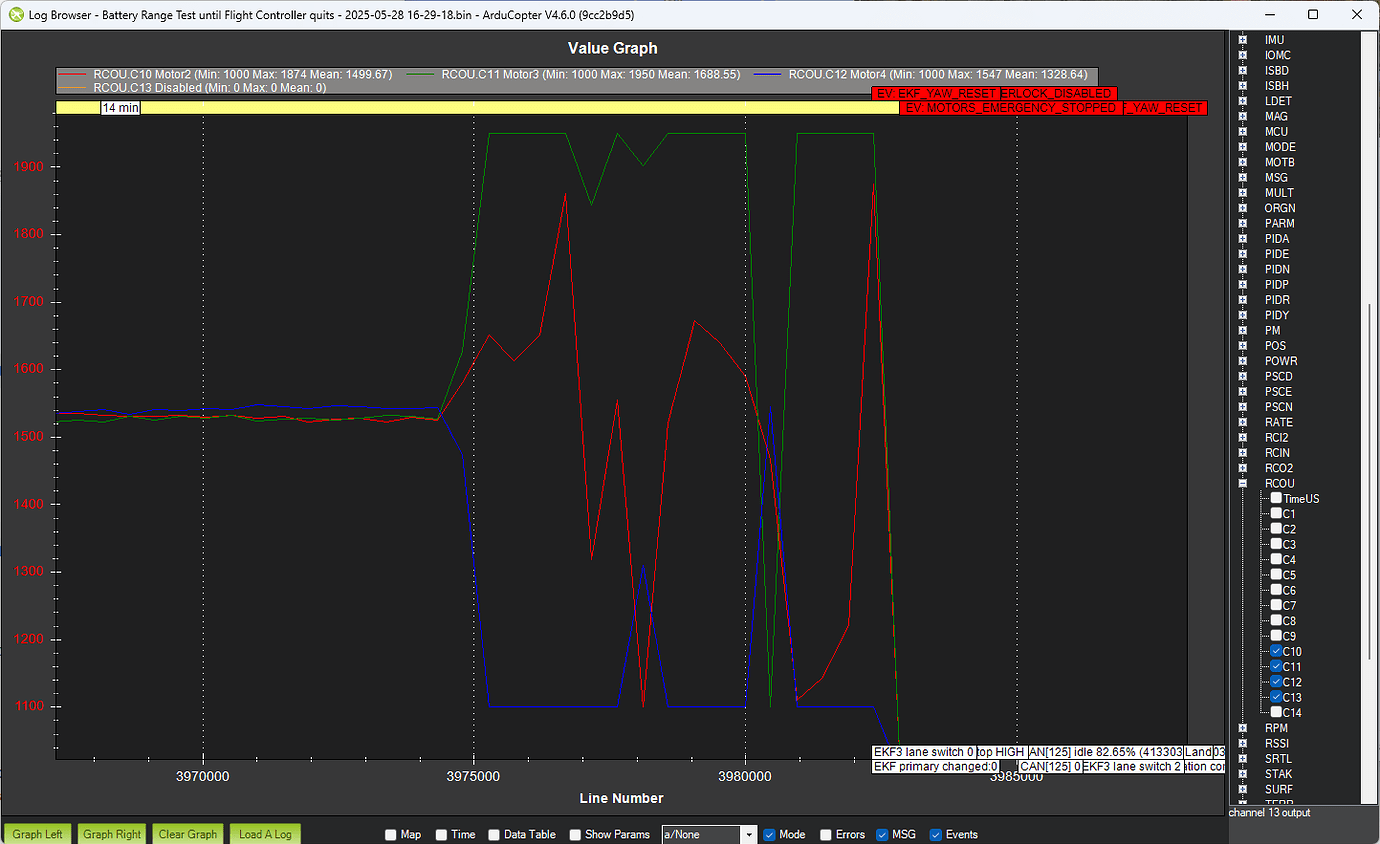This screenshot has height=844, width=1380.
Task: Click Load A Log
Action: [x=264, y=833]
